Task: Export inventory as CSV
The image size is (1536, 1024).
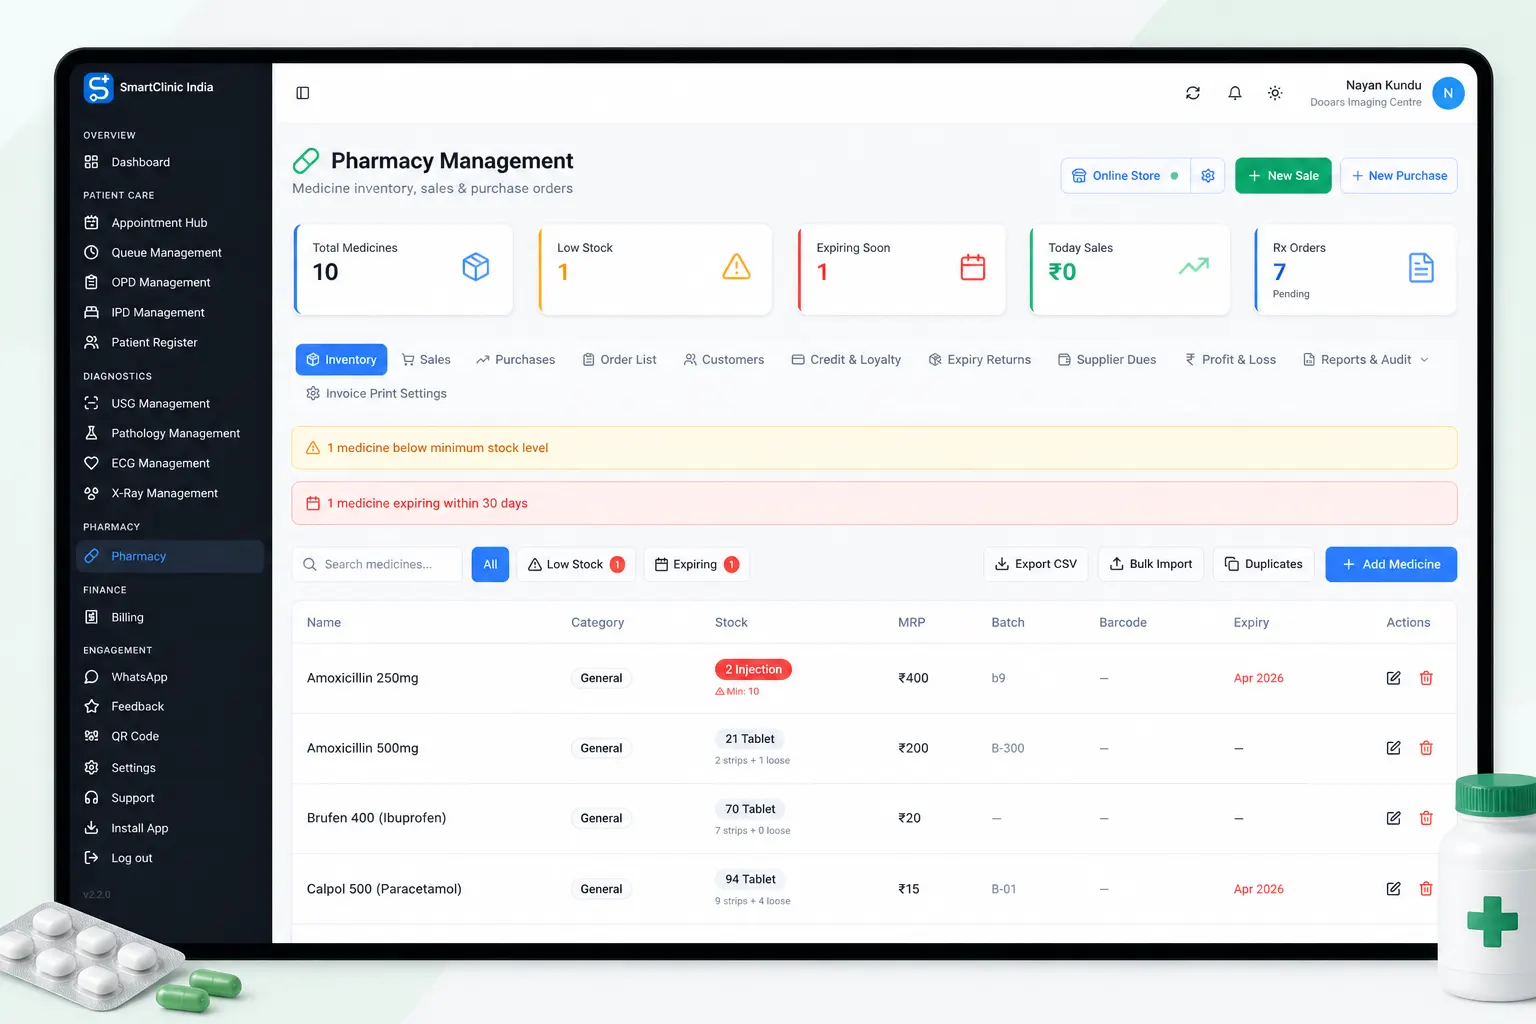Action: [x=1036, y=564]
